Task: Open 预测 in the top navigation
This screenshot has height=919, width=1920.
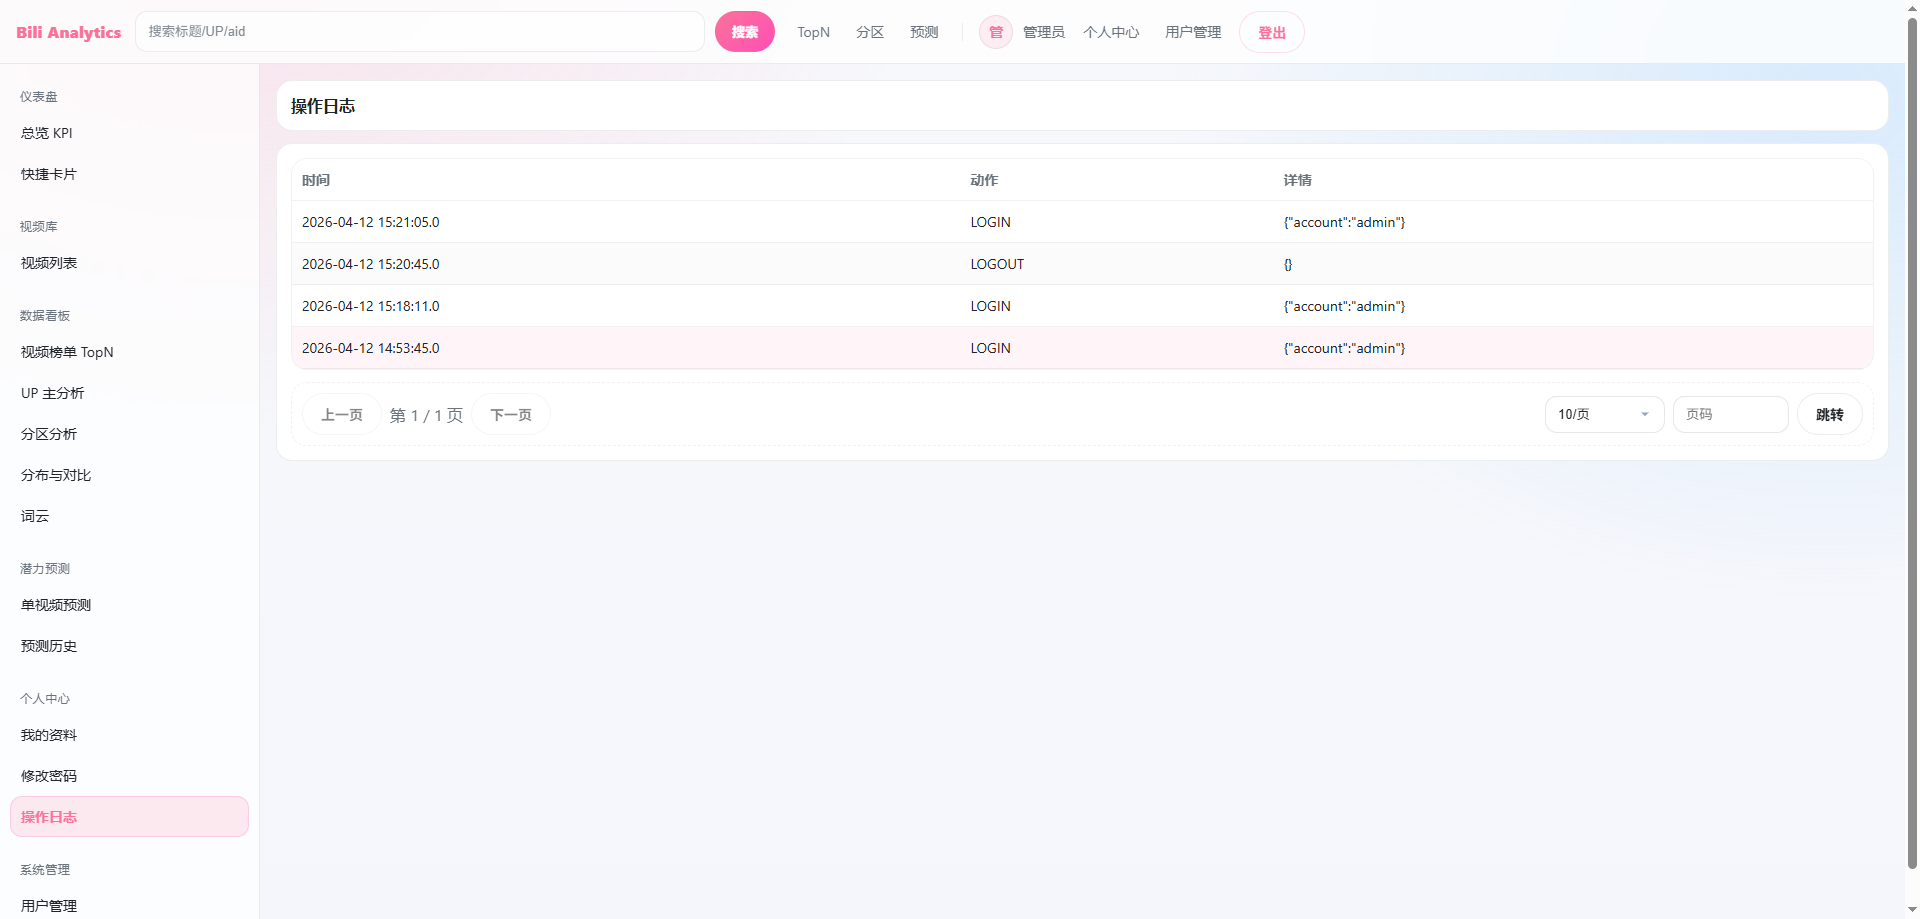Action: (x=924, y=32)
